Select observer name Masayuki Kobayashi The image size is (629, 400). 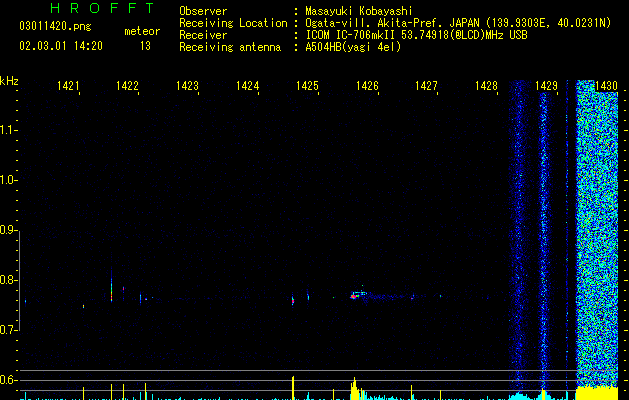pyautogui.click(x=359, y=11)
